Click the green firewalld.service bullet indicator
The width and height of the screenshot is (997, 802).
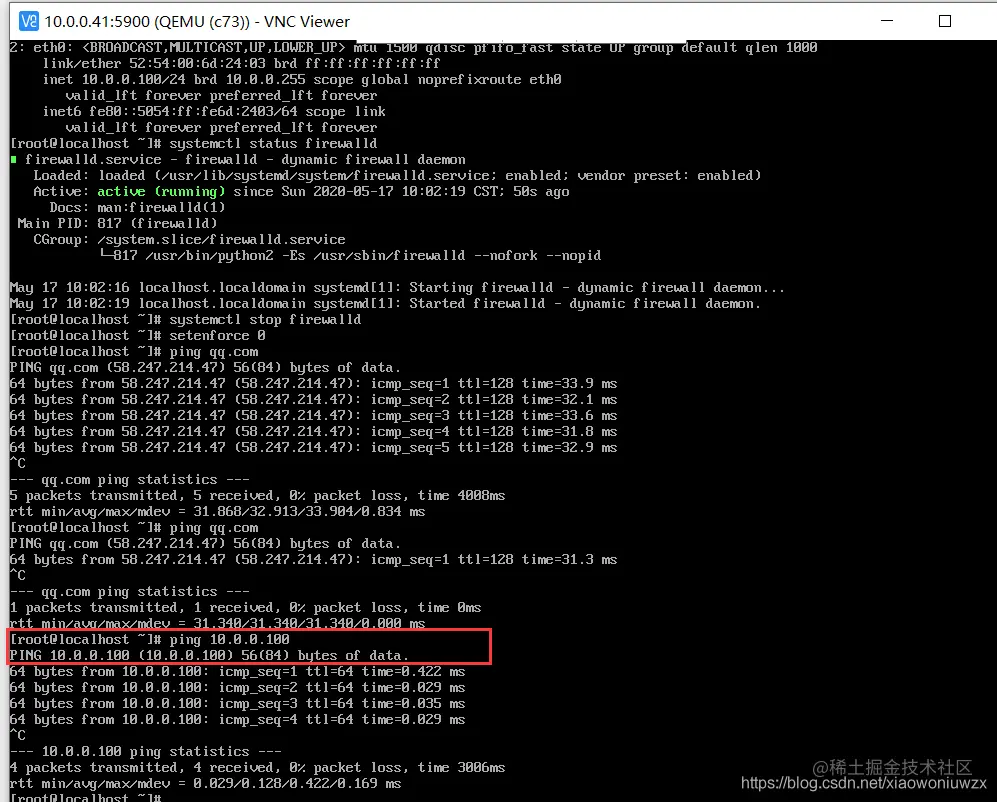[x=13, y=160]
